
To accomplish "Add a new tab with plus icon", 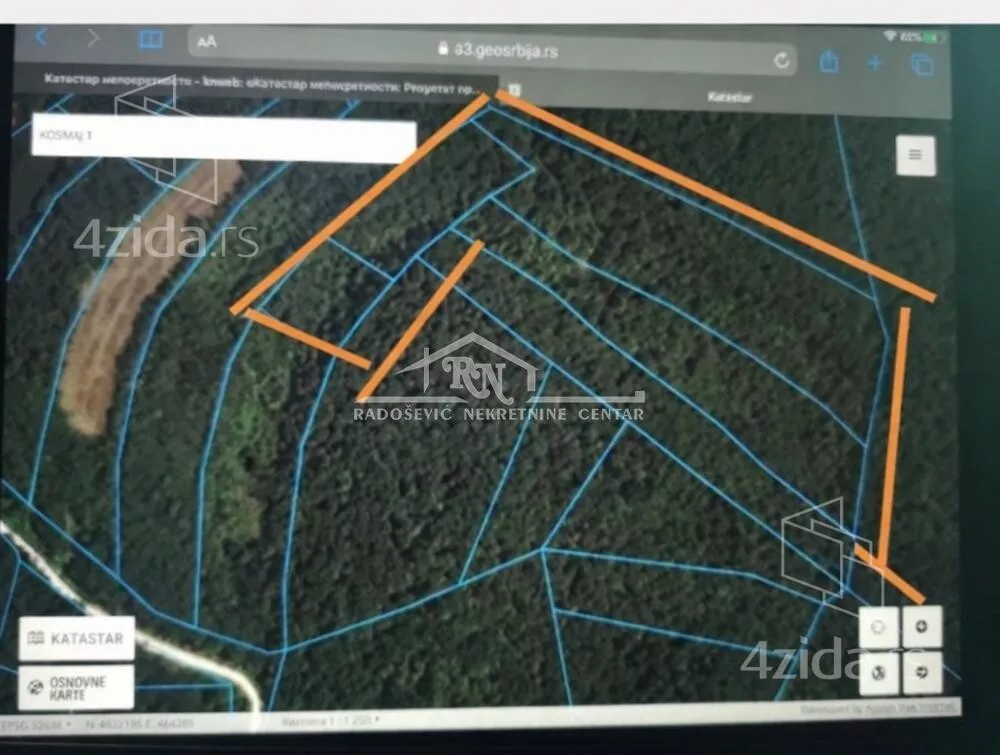I will (x=875, y=63).
